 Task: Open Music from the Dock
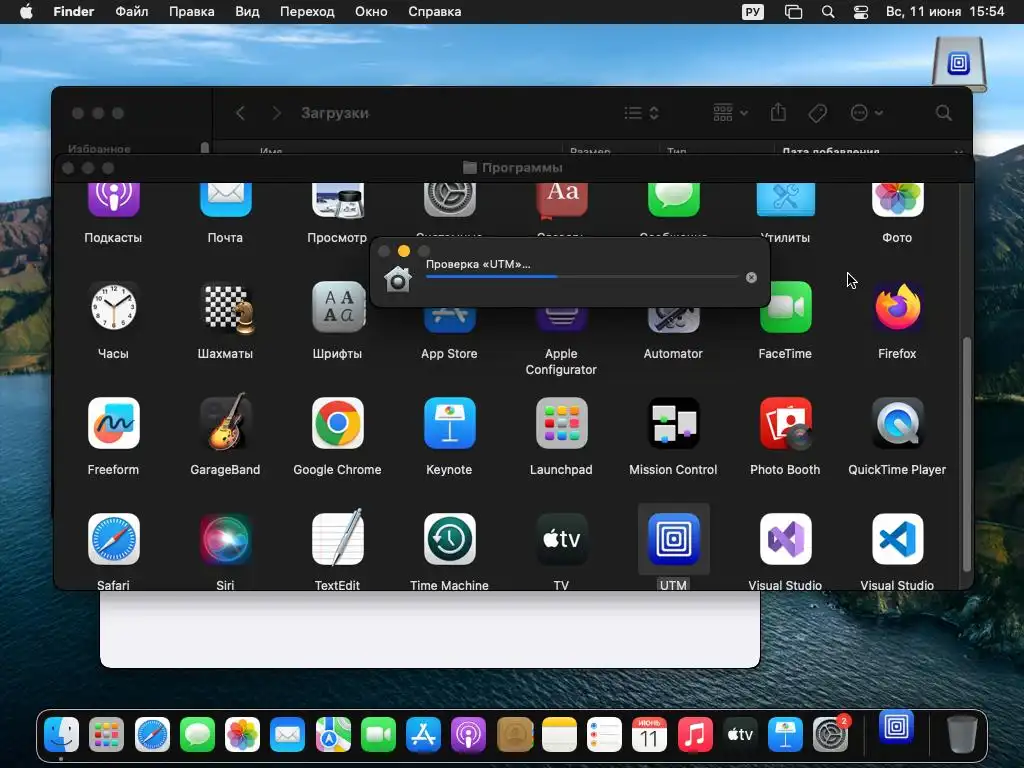pyautogui.click(x=695, y=734)
